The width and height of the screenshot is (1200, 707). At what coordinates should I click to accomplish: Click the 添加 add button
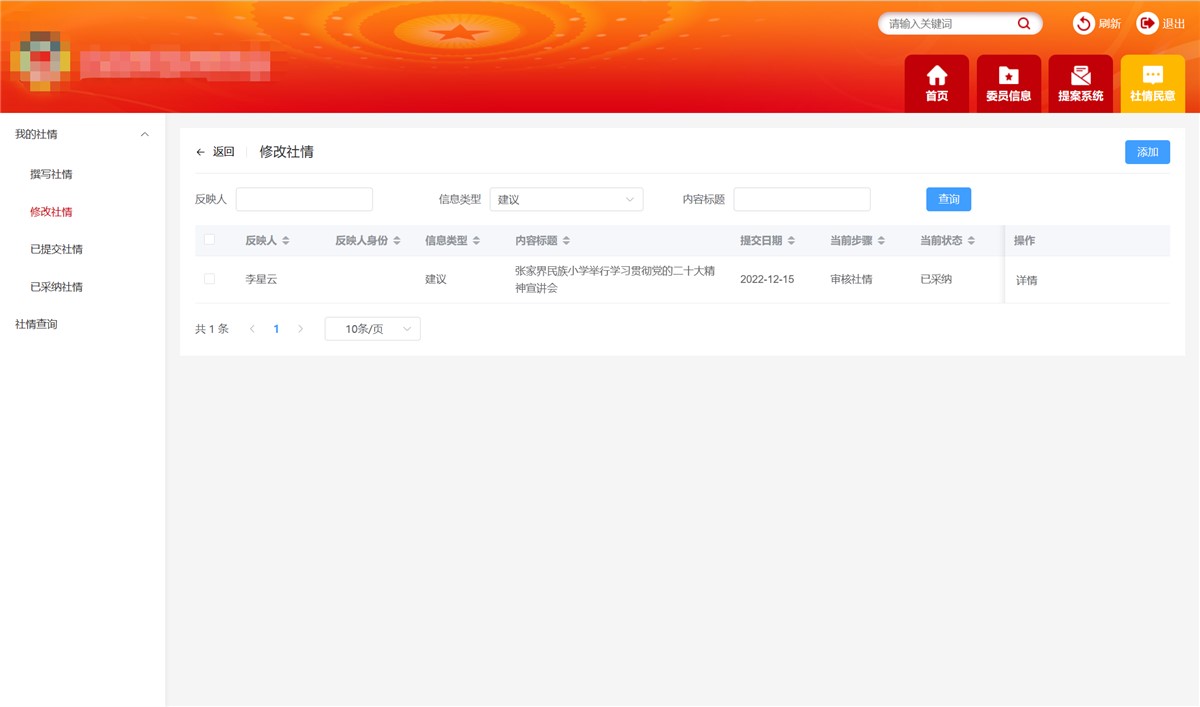[1147, 151]
